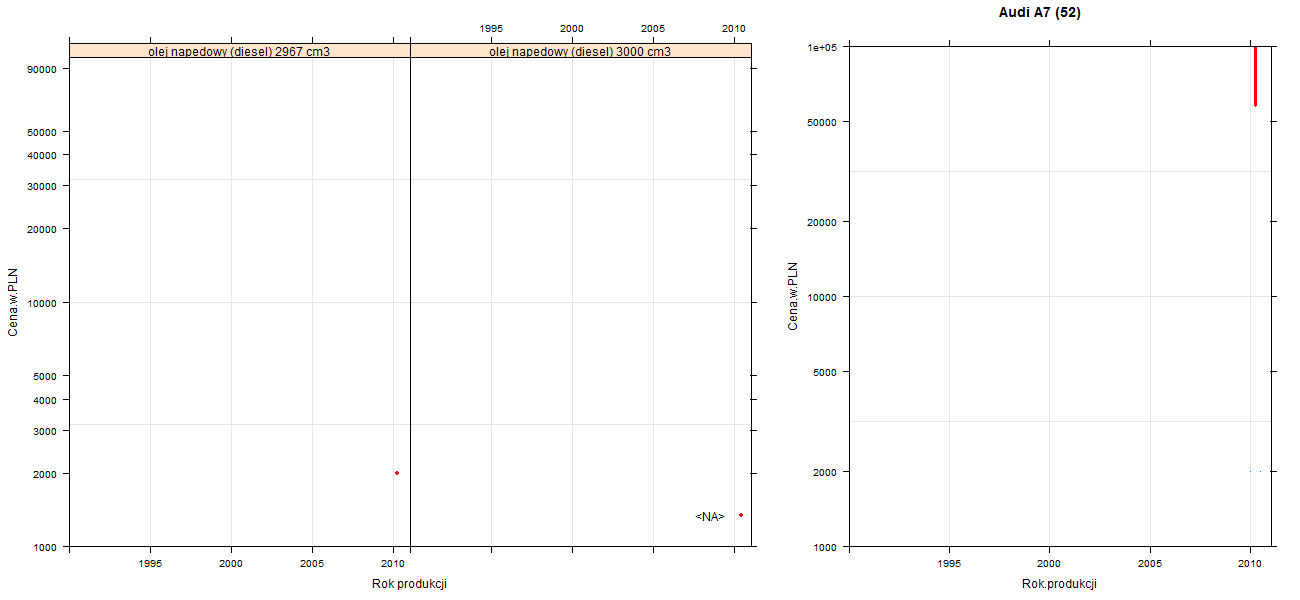The image size is (1300, 600).
Task: Click year '2010' under the 2967 cm3 panel
Action: pyautogui.click(x=393, y=564)
